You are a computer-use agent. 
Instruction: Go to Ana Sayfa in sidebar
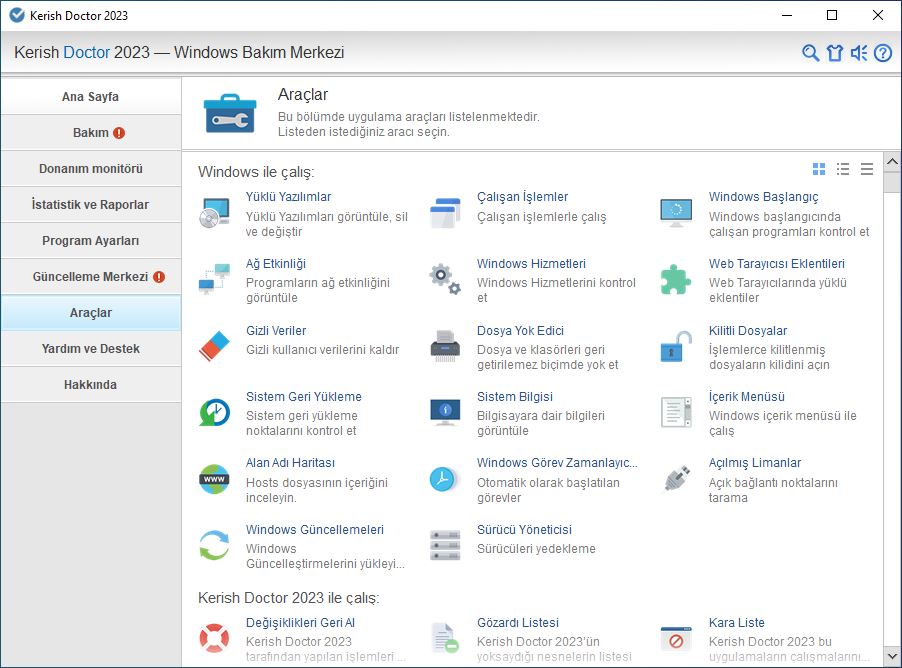[91, 97]
